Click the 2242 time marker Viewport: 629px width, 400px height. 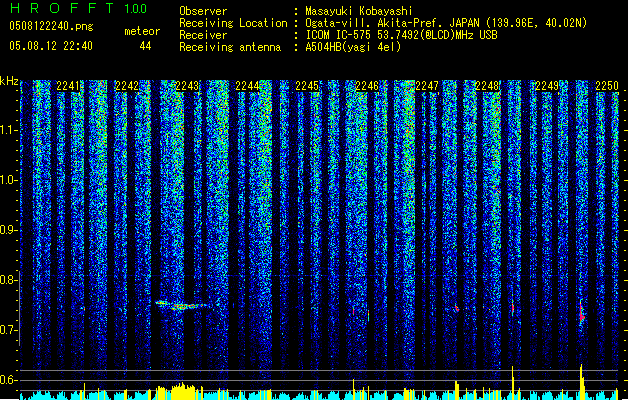coord(127,86)
